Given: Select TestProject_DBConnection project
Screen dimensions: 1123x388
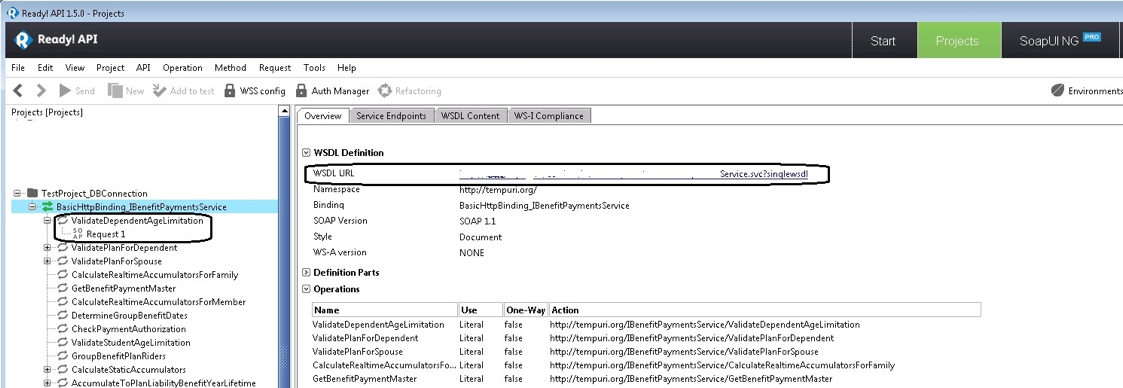Looking at the screenshot, I should coord(95,193).
